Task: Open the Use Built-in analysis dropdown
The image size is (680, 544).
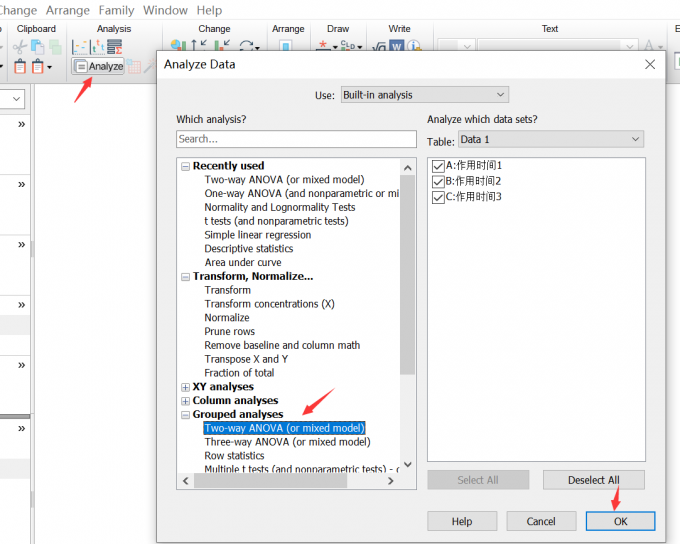Action: click(424, 95)
